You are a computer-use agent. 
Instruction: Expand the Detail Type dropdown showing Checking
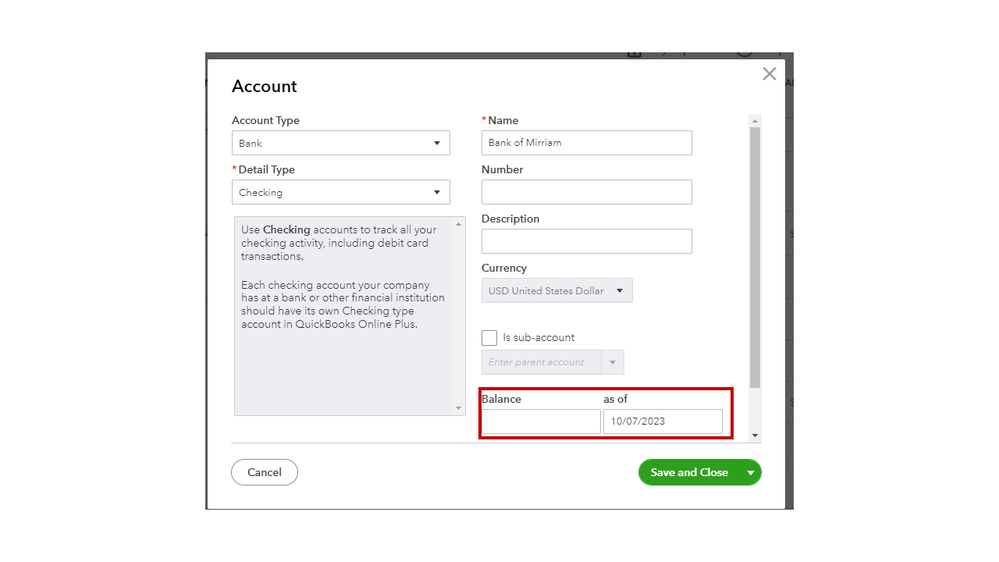tap(340, 192)
